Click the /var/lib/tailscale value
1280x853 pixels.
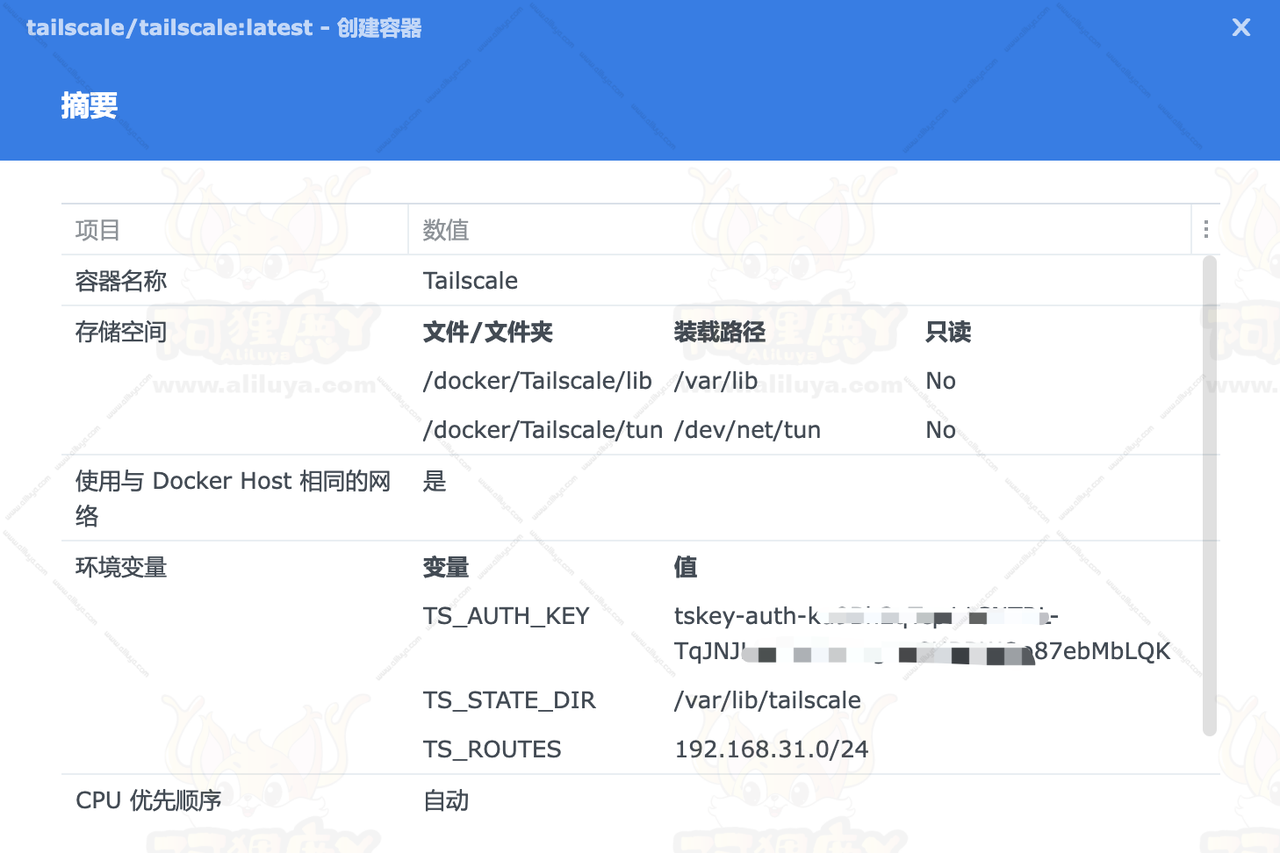point(767,700)
